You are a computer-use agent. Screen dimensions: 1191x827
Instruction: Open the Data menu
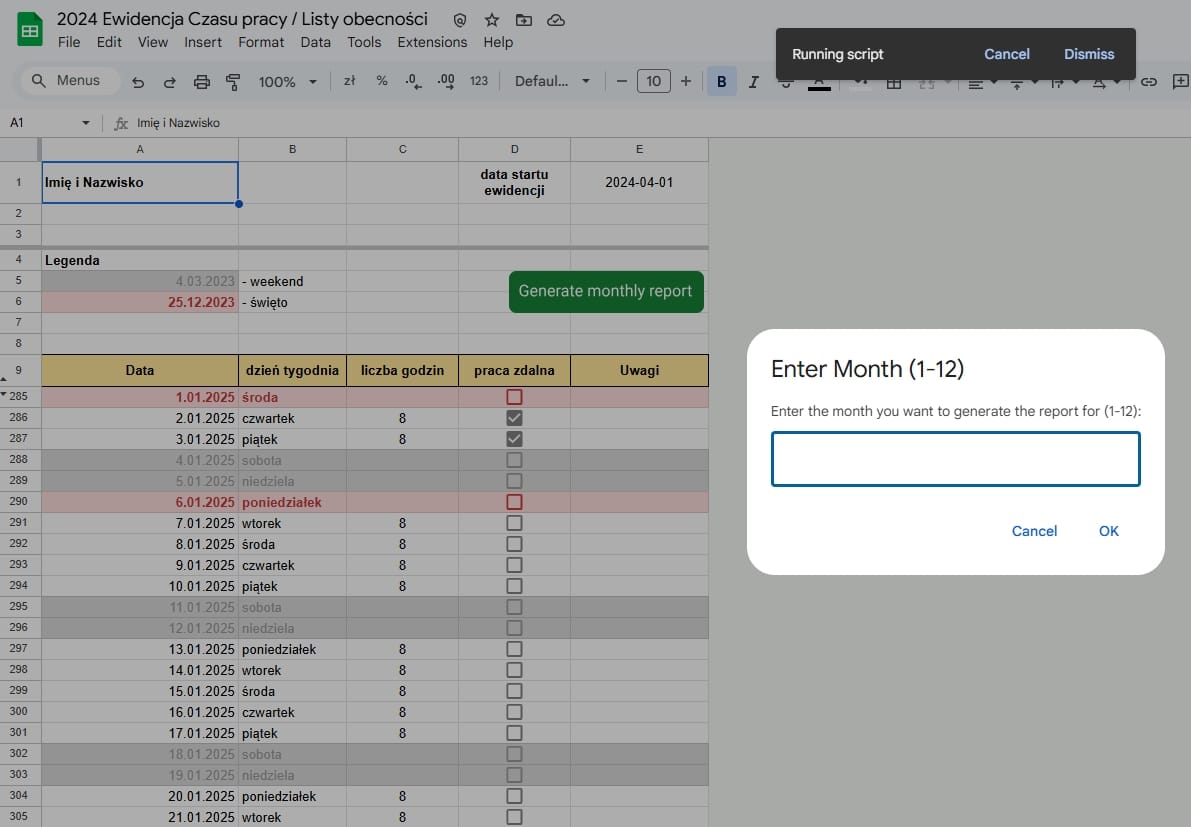tap(315, 43)
